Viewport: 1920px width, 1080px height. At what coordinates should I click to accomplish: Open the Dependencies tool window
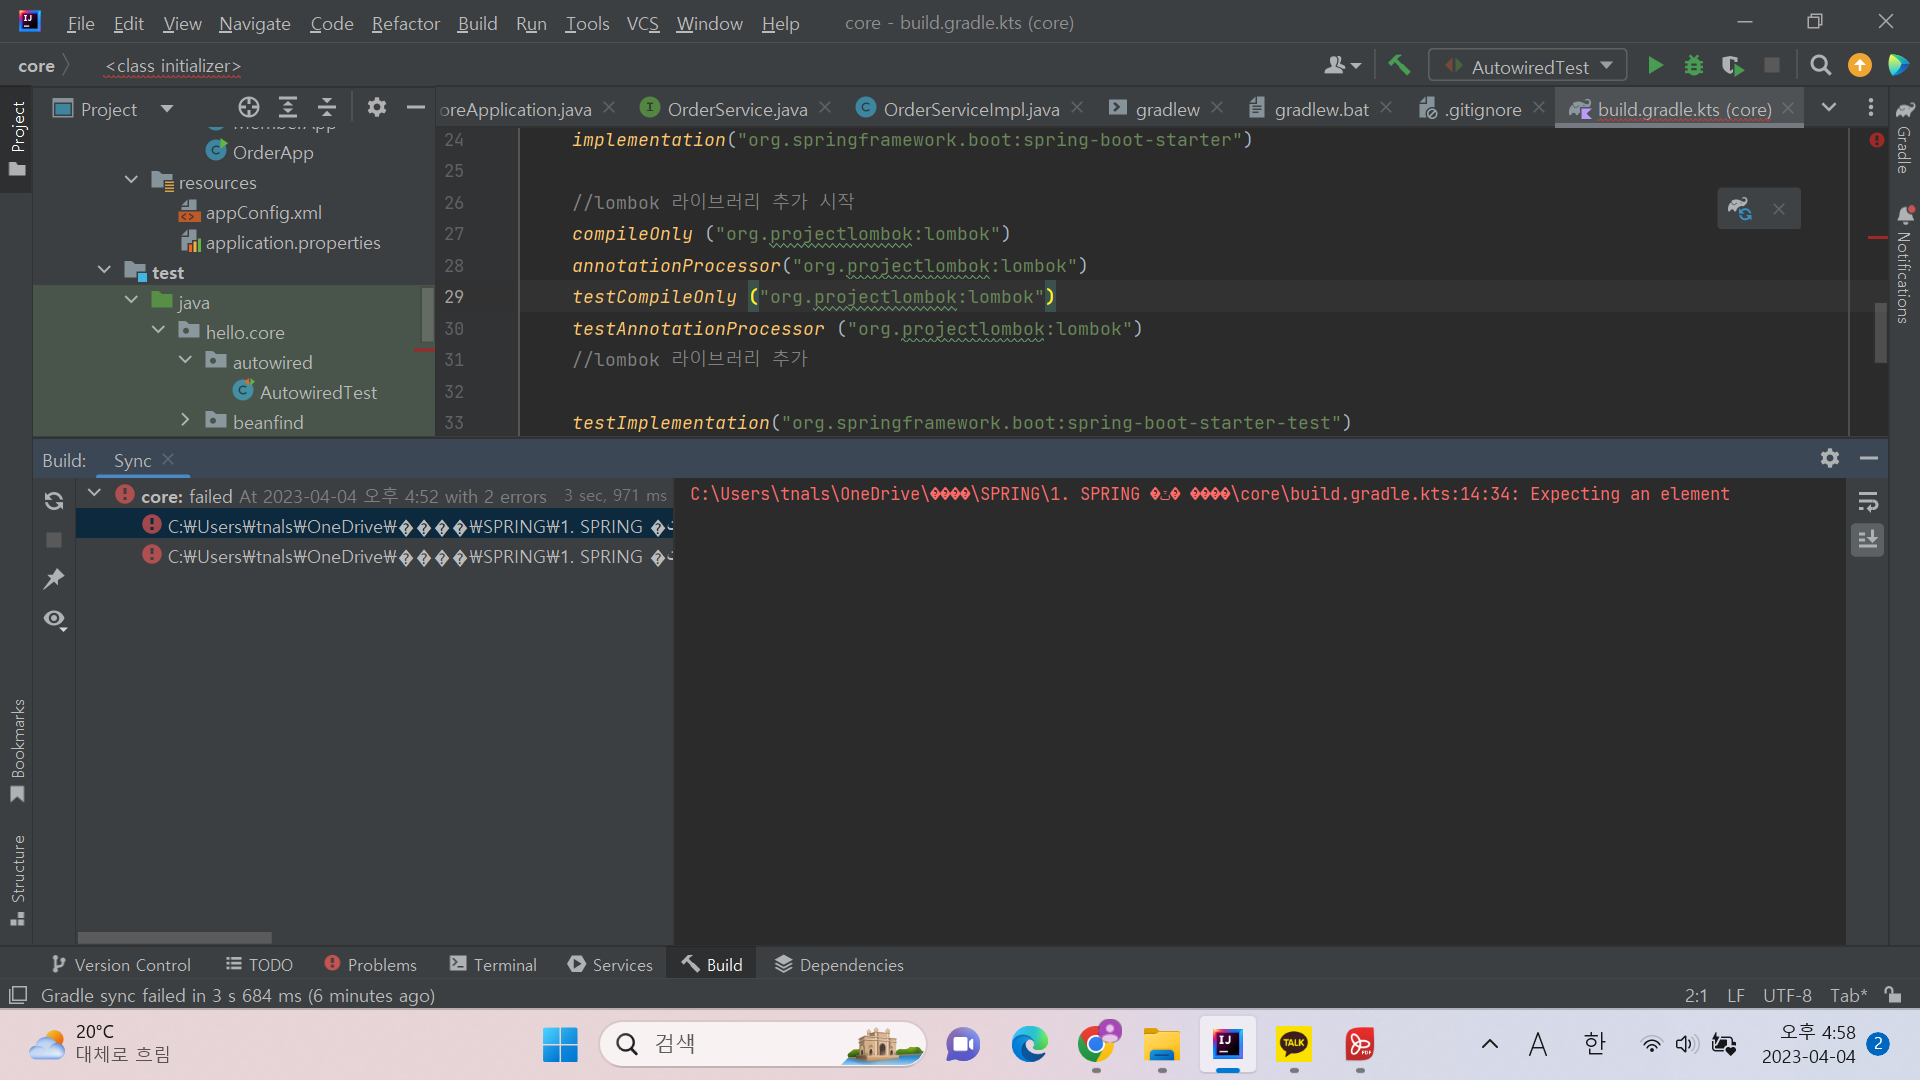pyautogui.click(x=839, y=964)
